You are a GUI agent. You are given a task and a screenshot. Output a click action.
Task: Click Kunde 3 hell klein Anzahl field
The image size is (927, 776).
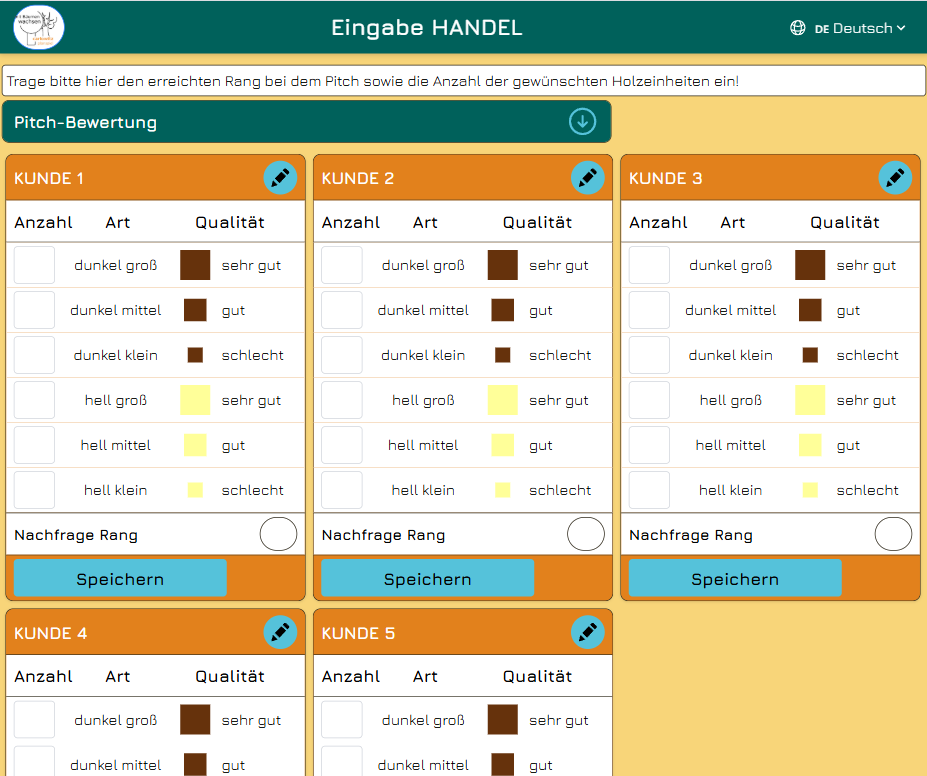click(x=649, y=490)
